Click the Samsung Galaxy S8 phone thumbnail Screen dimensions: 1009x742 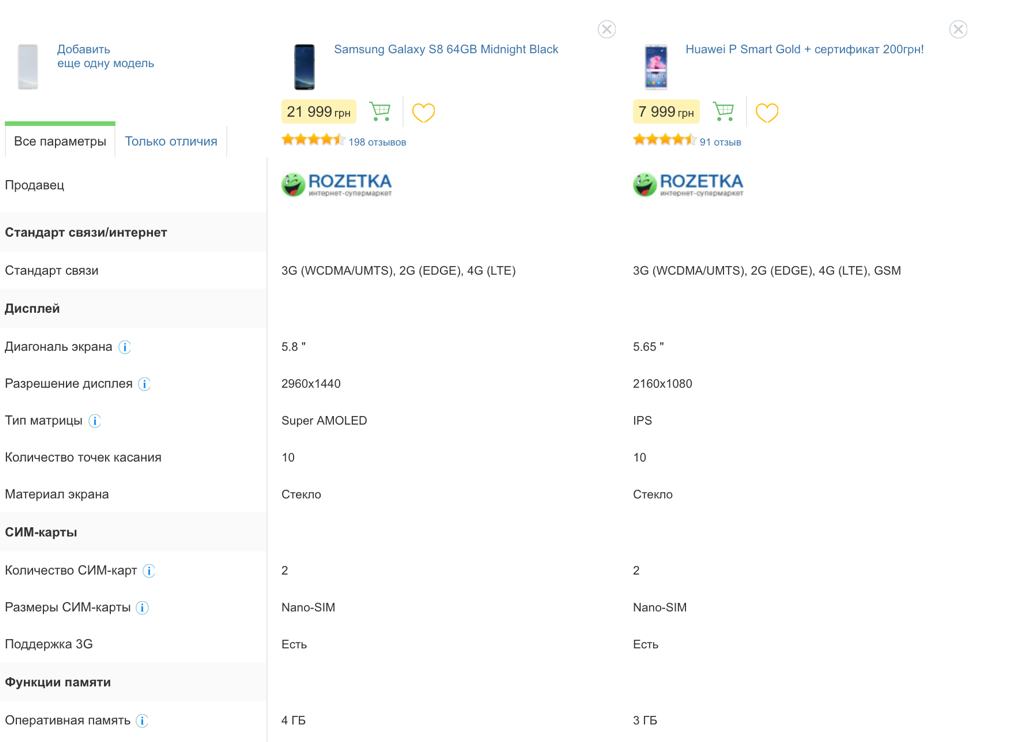pyautogui.click(x=304, y=66)
